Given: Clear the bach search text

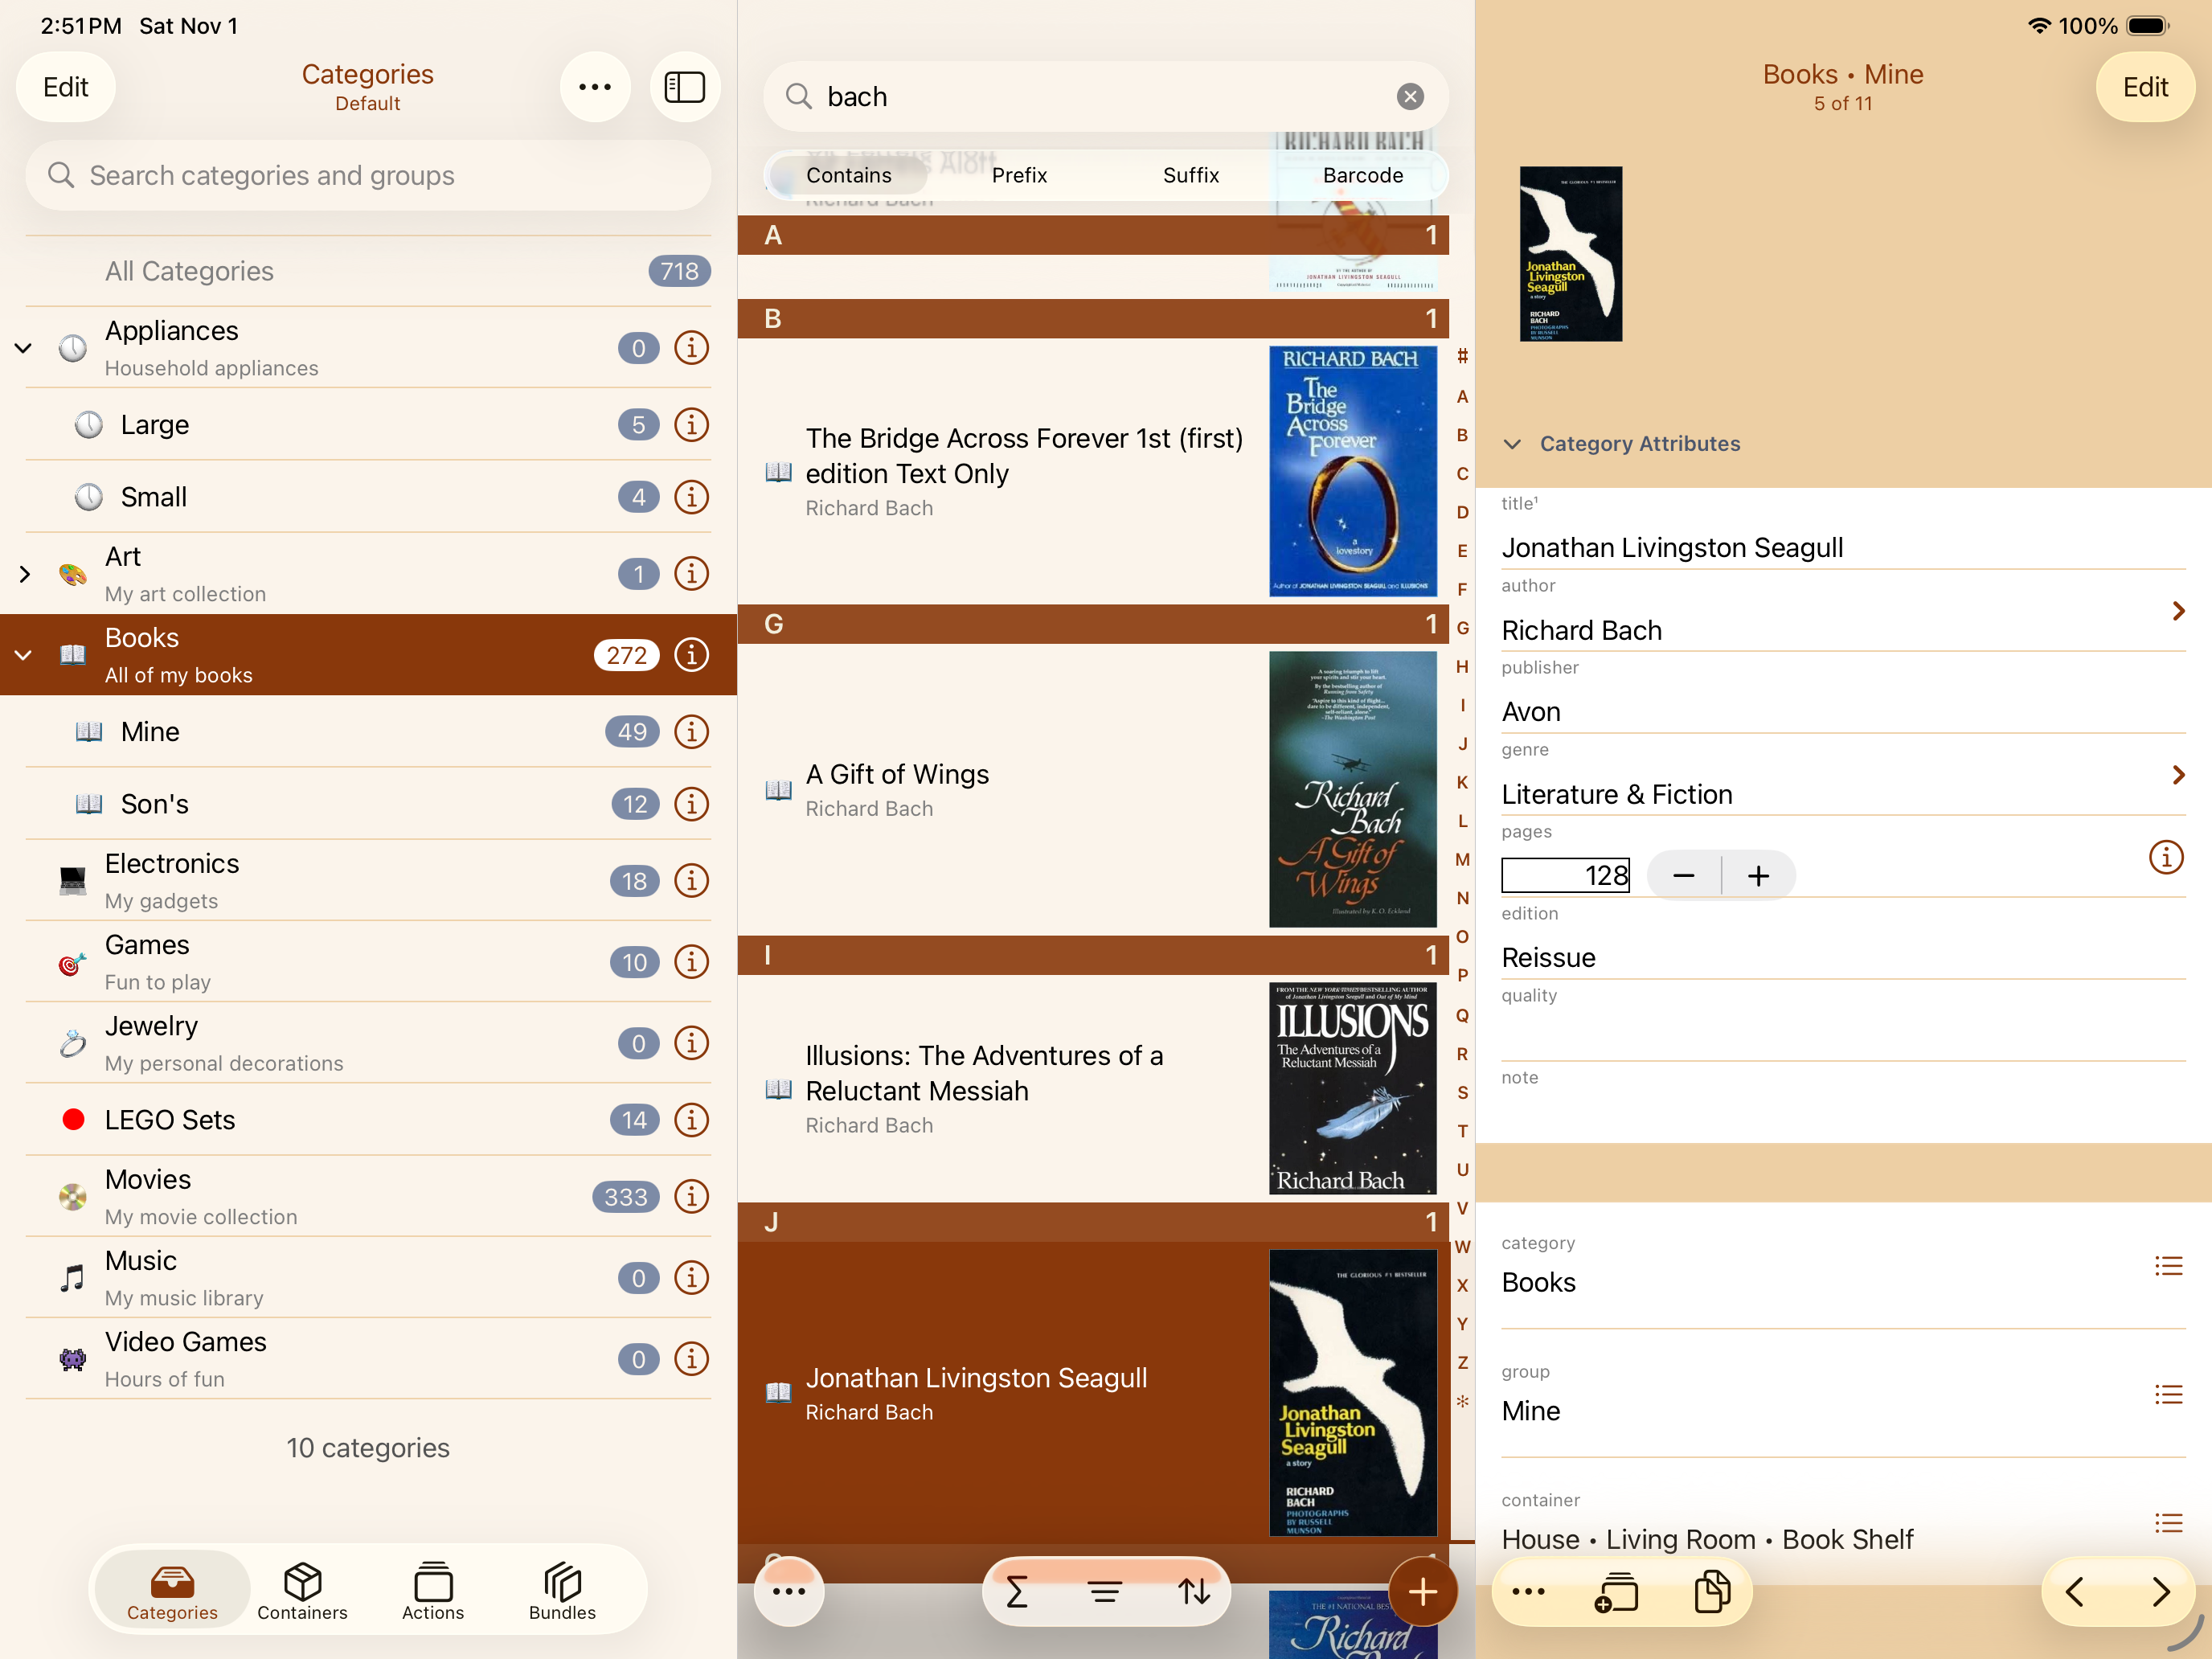Looking at the screenshot, I should 1409,96.
